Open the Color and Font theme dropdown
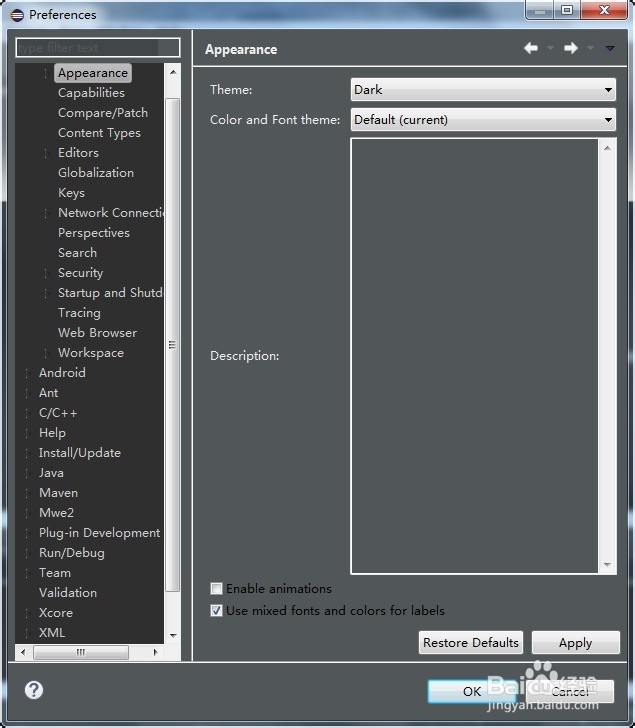This screenshot has width=635, height=728. [x=483, y=120]
